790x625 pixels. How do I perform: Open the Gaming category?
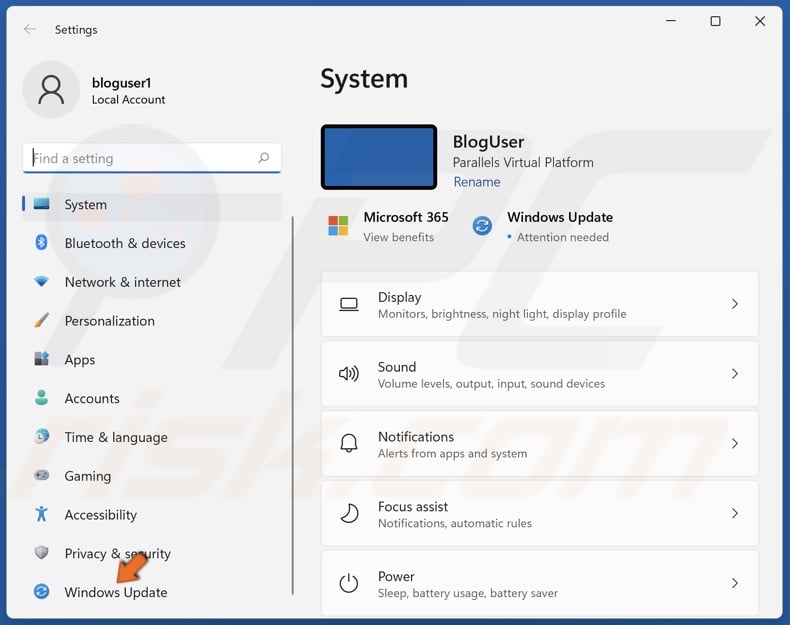click(152, 476)
